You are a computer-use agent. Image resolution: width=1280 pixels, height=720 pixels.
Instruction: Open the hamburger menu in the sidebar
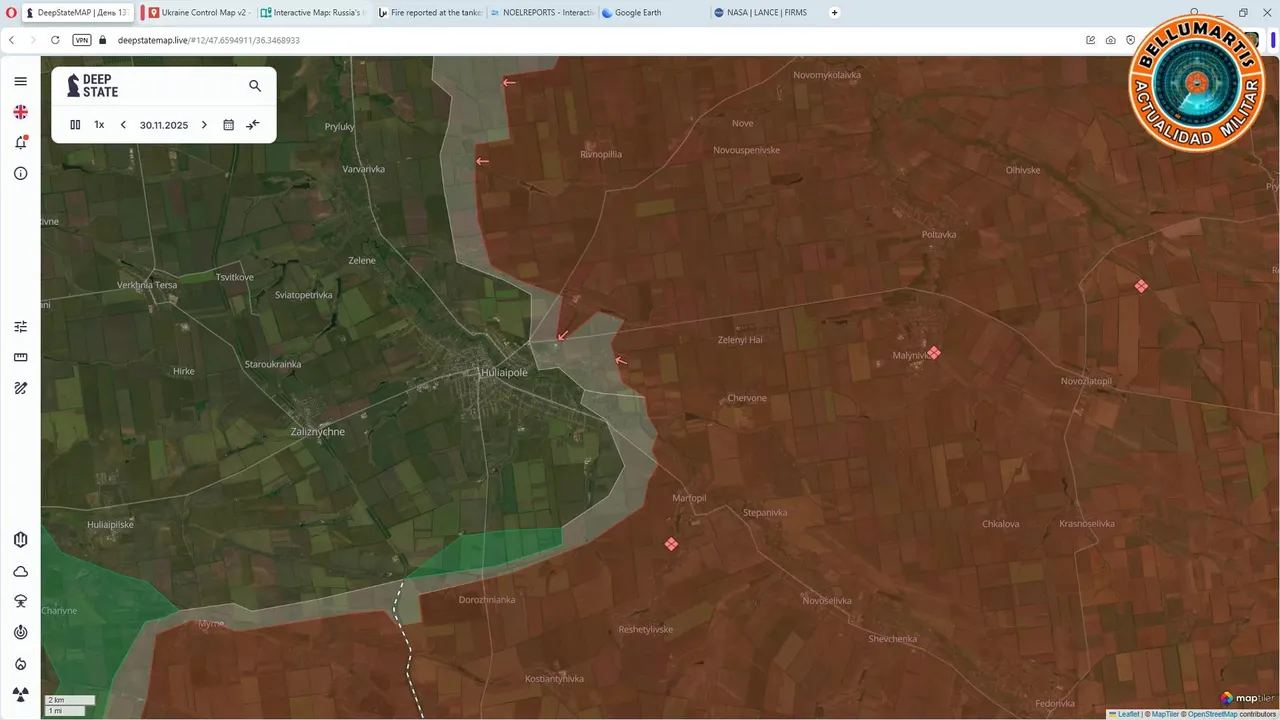[20, 81]
